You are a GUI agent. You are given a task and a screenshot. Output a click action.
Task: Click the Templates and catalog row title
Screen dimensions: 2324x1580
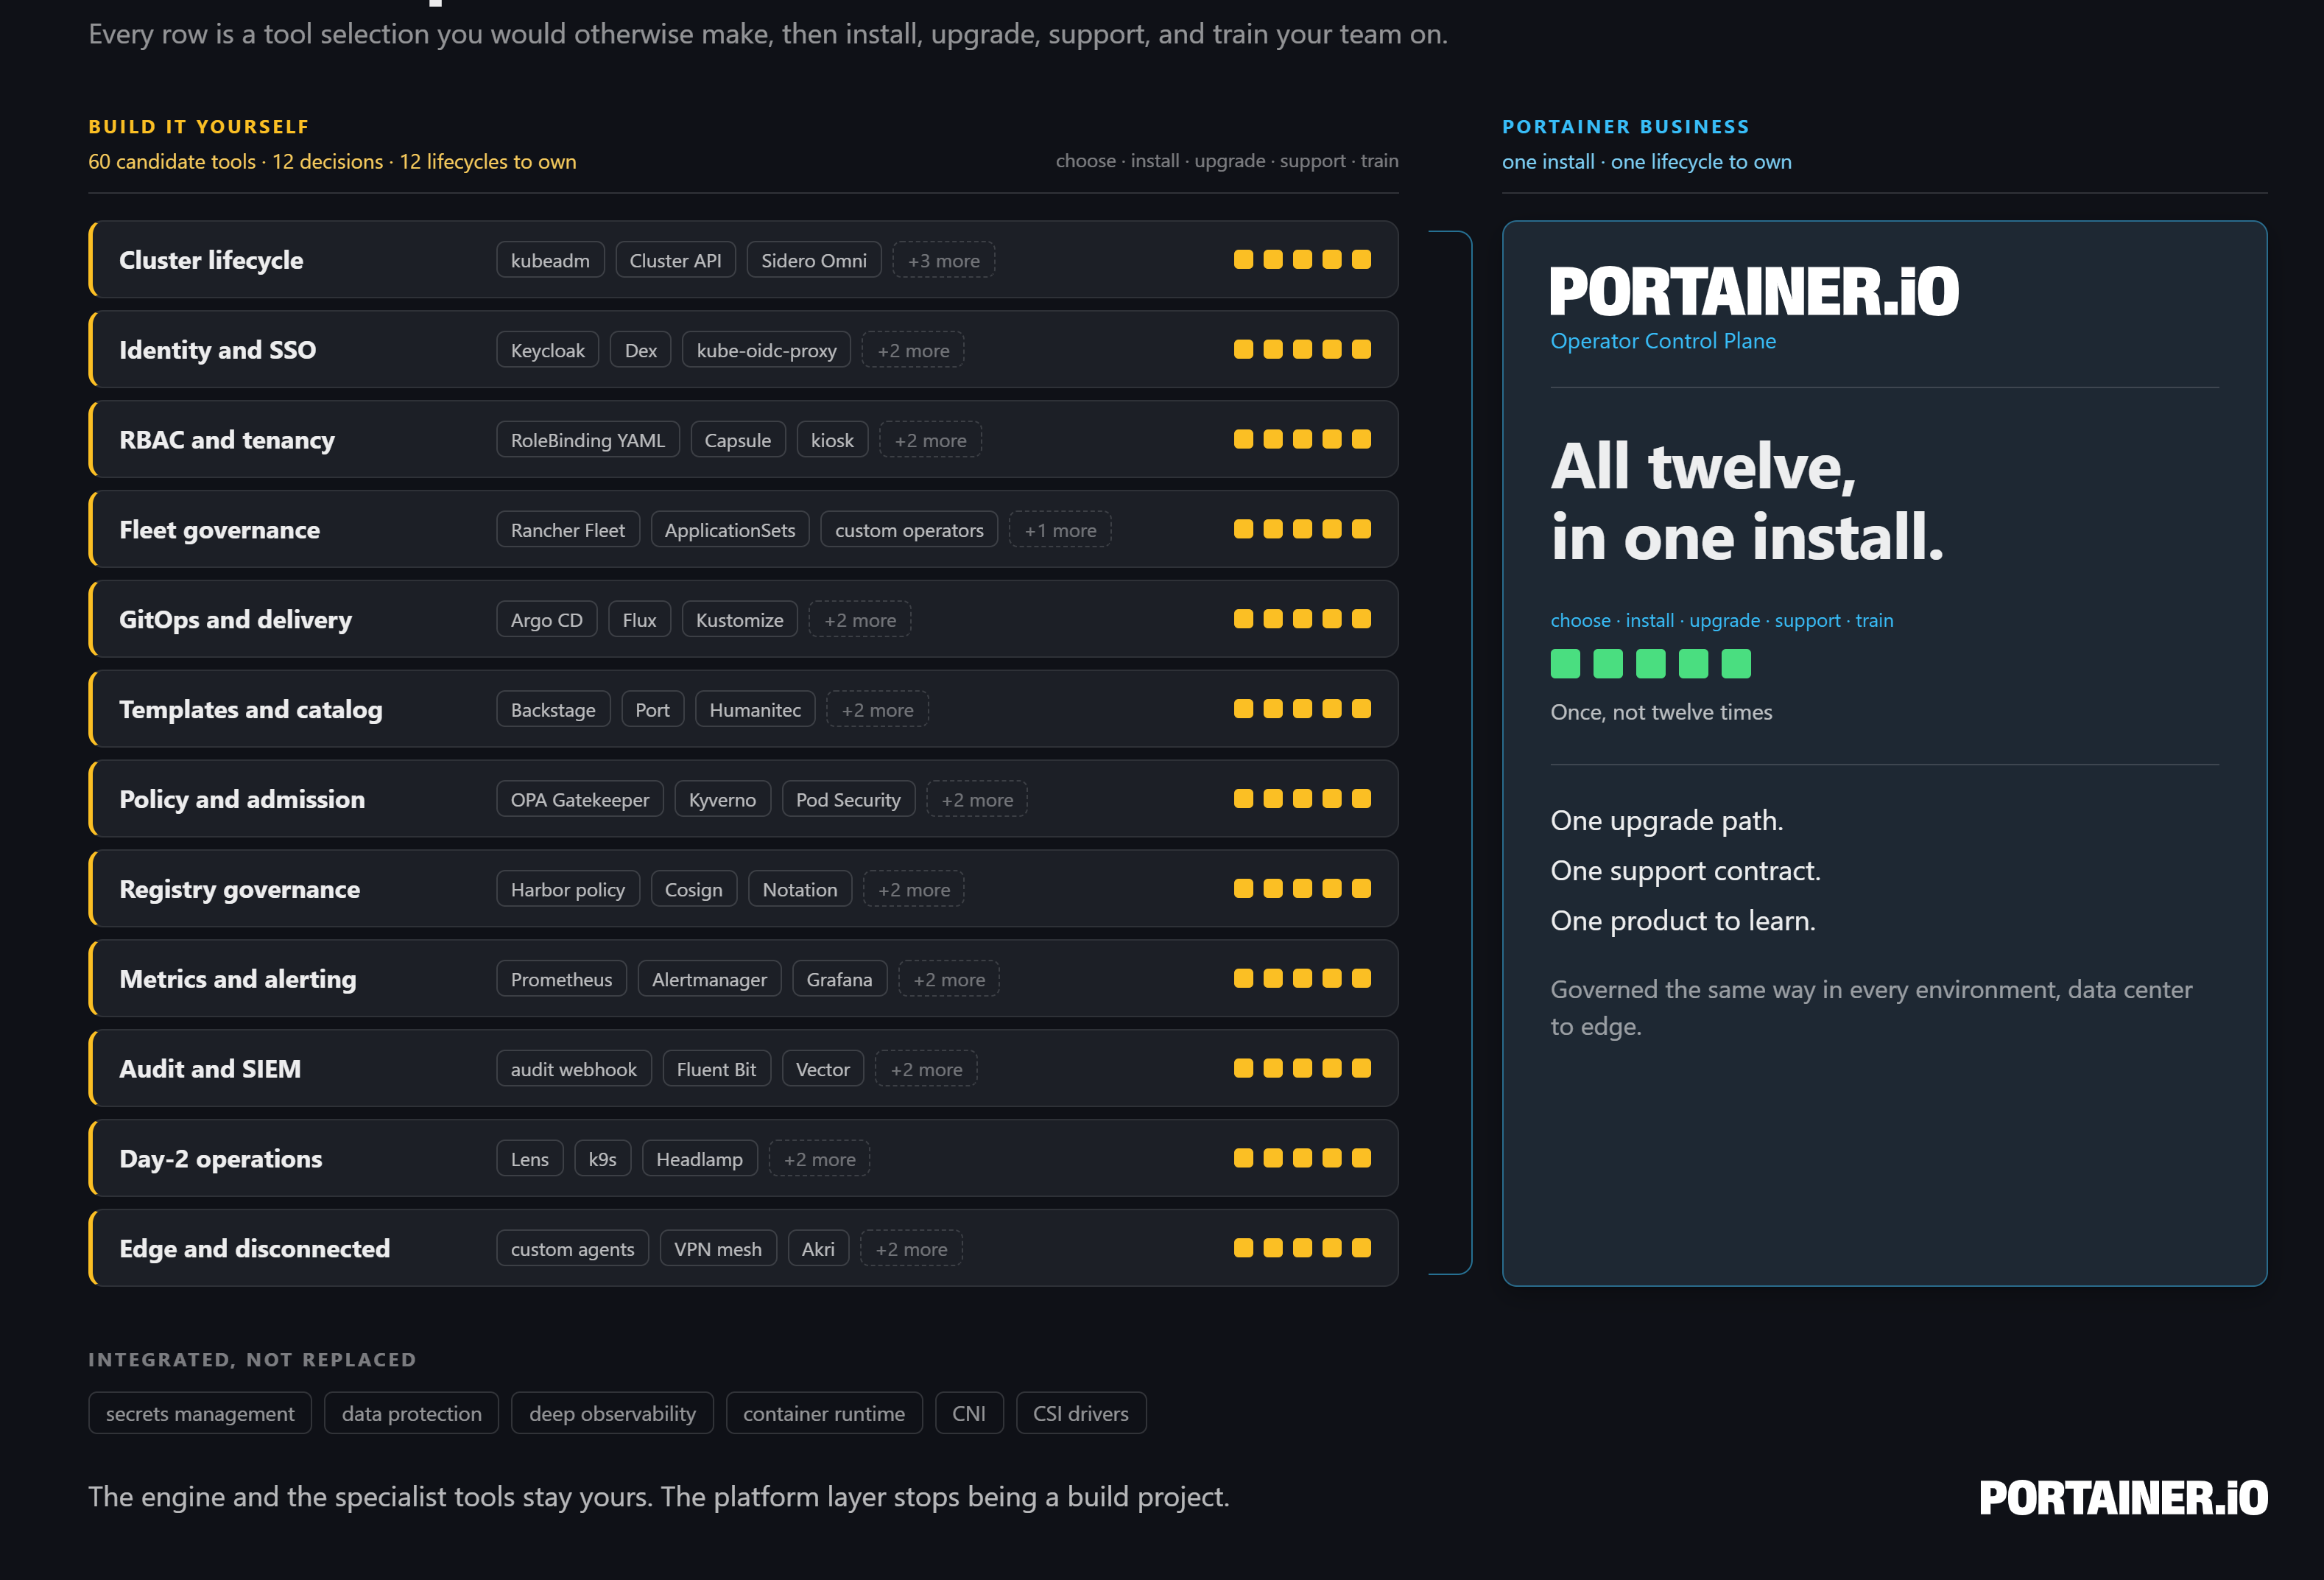click(x=251, y=710)
